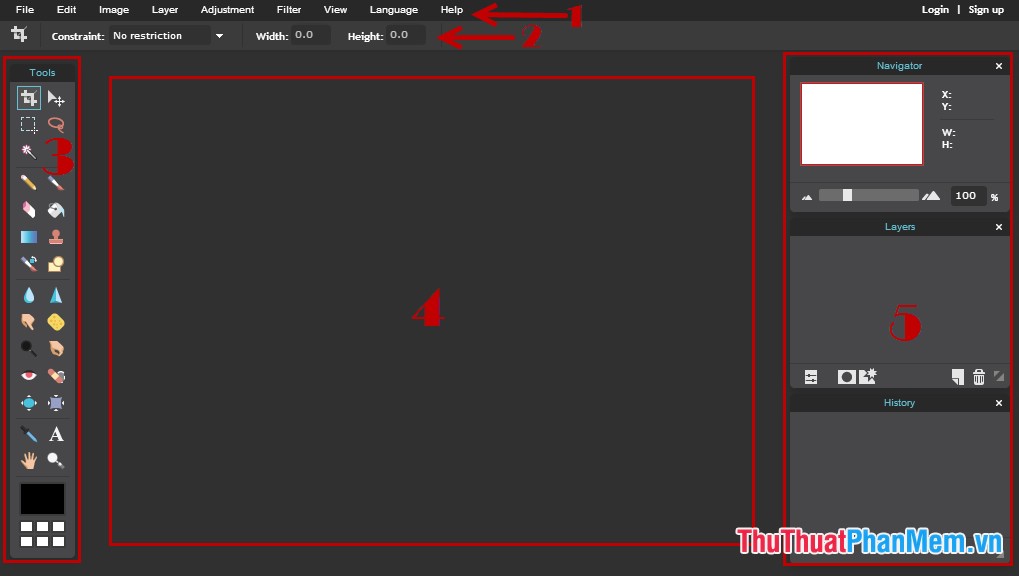The width and height of the screenshot is (1019, 576).
Task: Toggle the layer styles icon in Layers panel
Action: [x=867, y=377]
